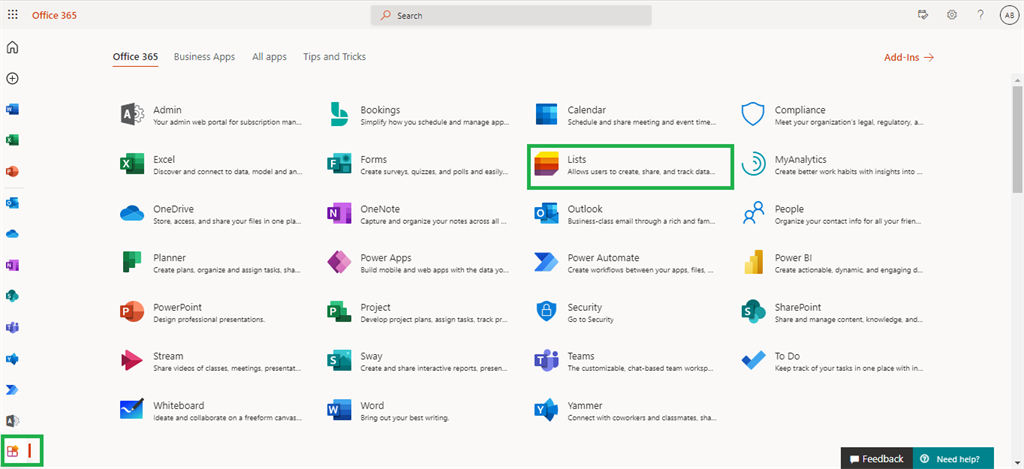Viewport: 1024px width, 469px height.
Task: Open Word from the left sidebar
Action: [x=12, y=109]
